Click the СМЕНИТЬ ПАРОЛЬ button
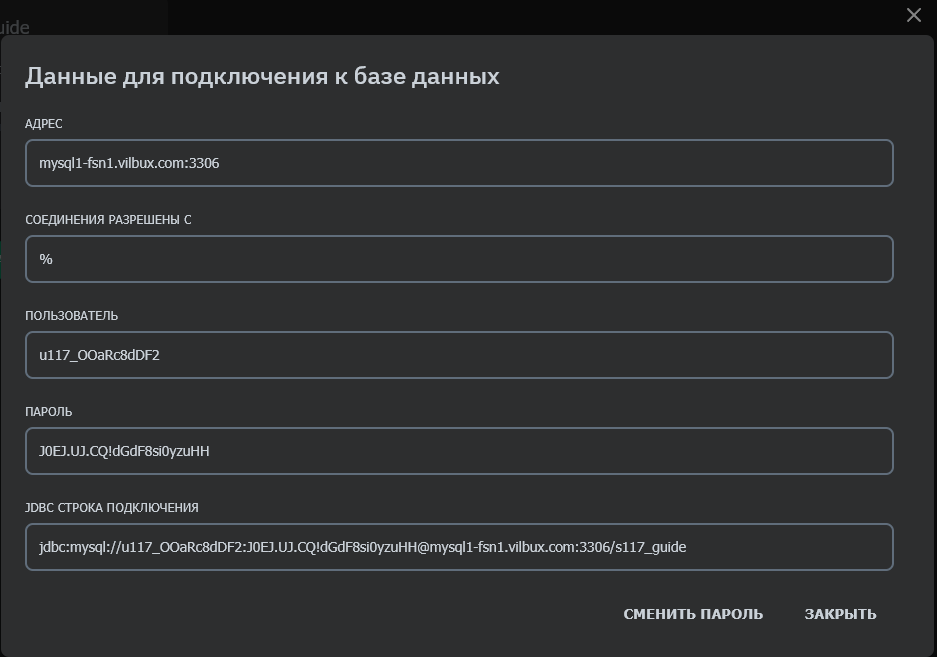The image size is (937, 657). click(x=692, y=614)
